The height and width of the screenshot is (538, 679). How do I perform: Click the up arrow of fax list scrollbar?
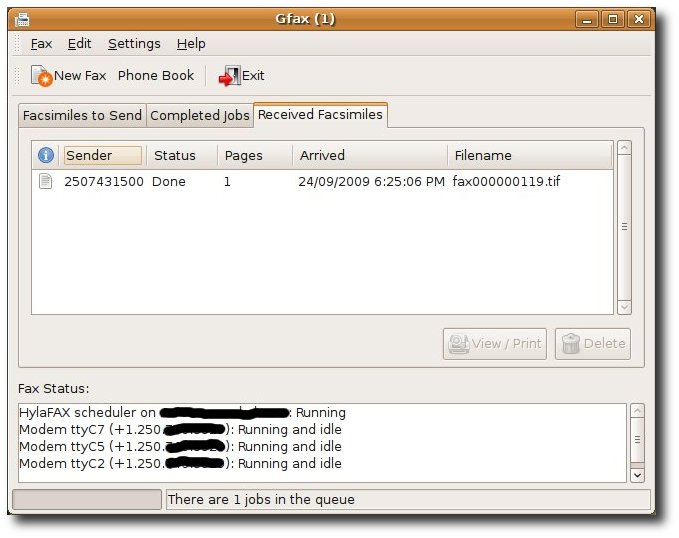coord(624,148)
